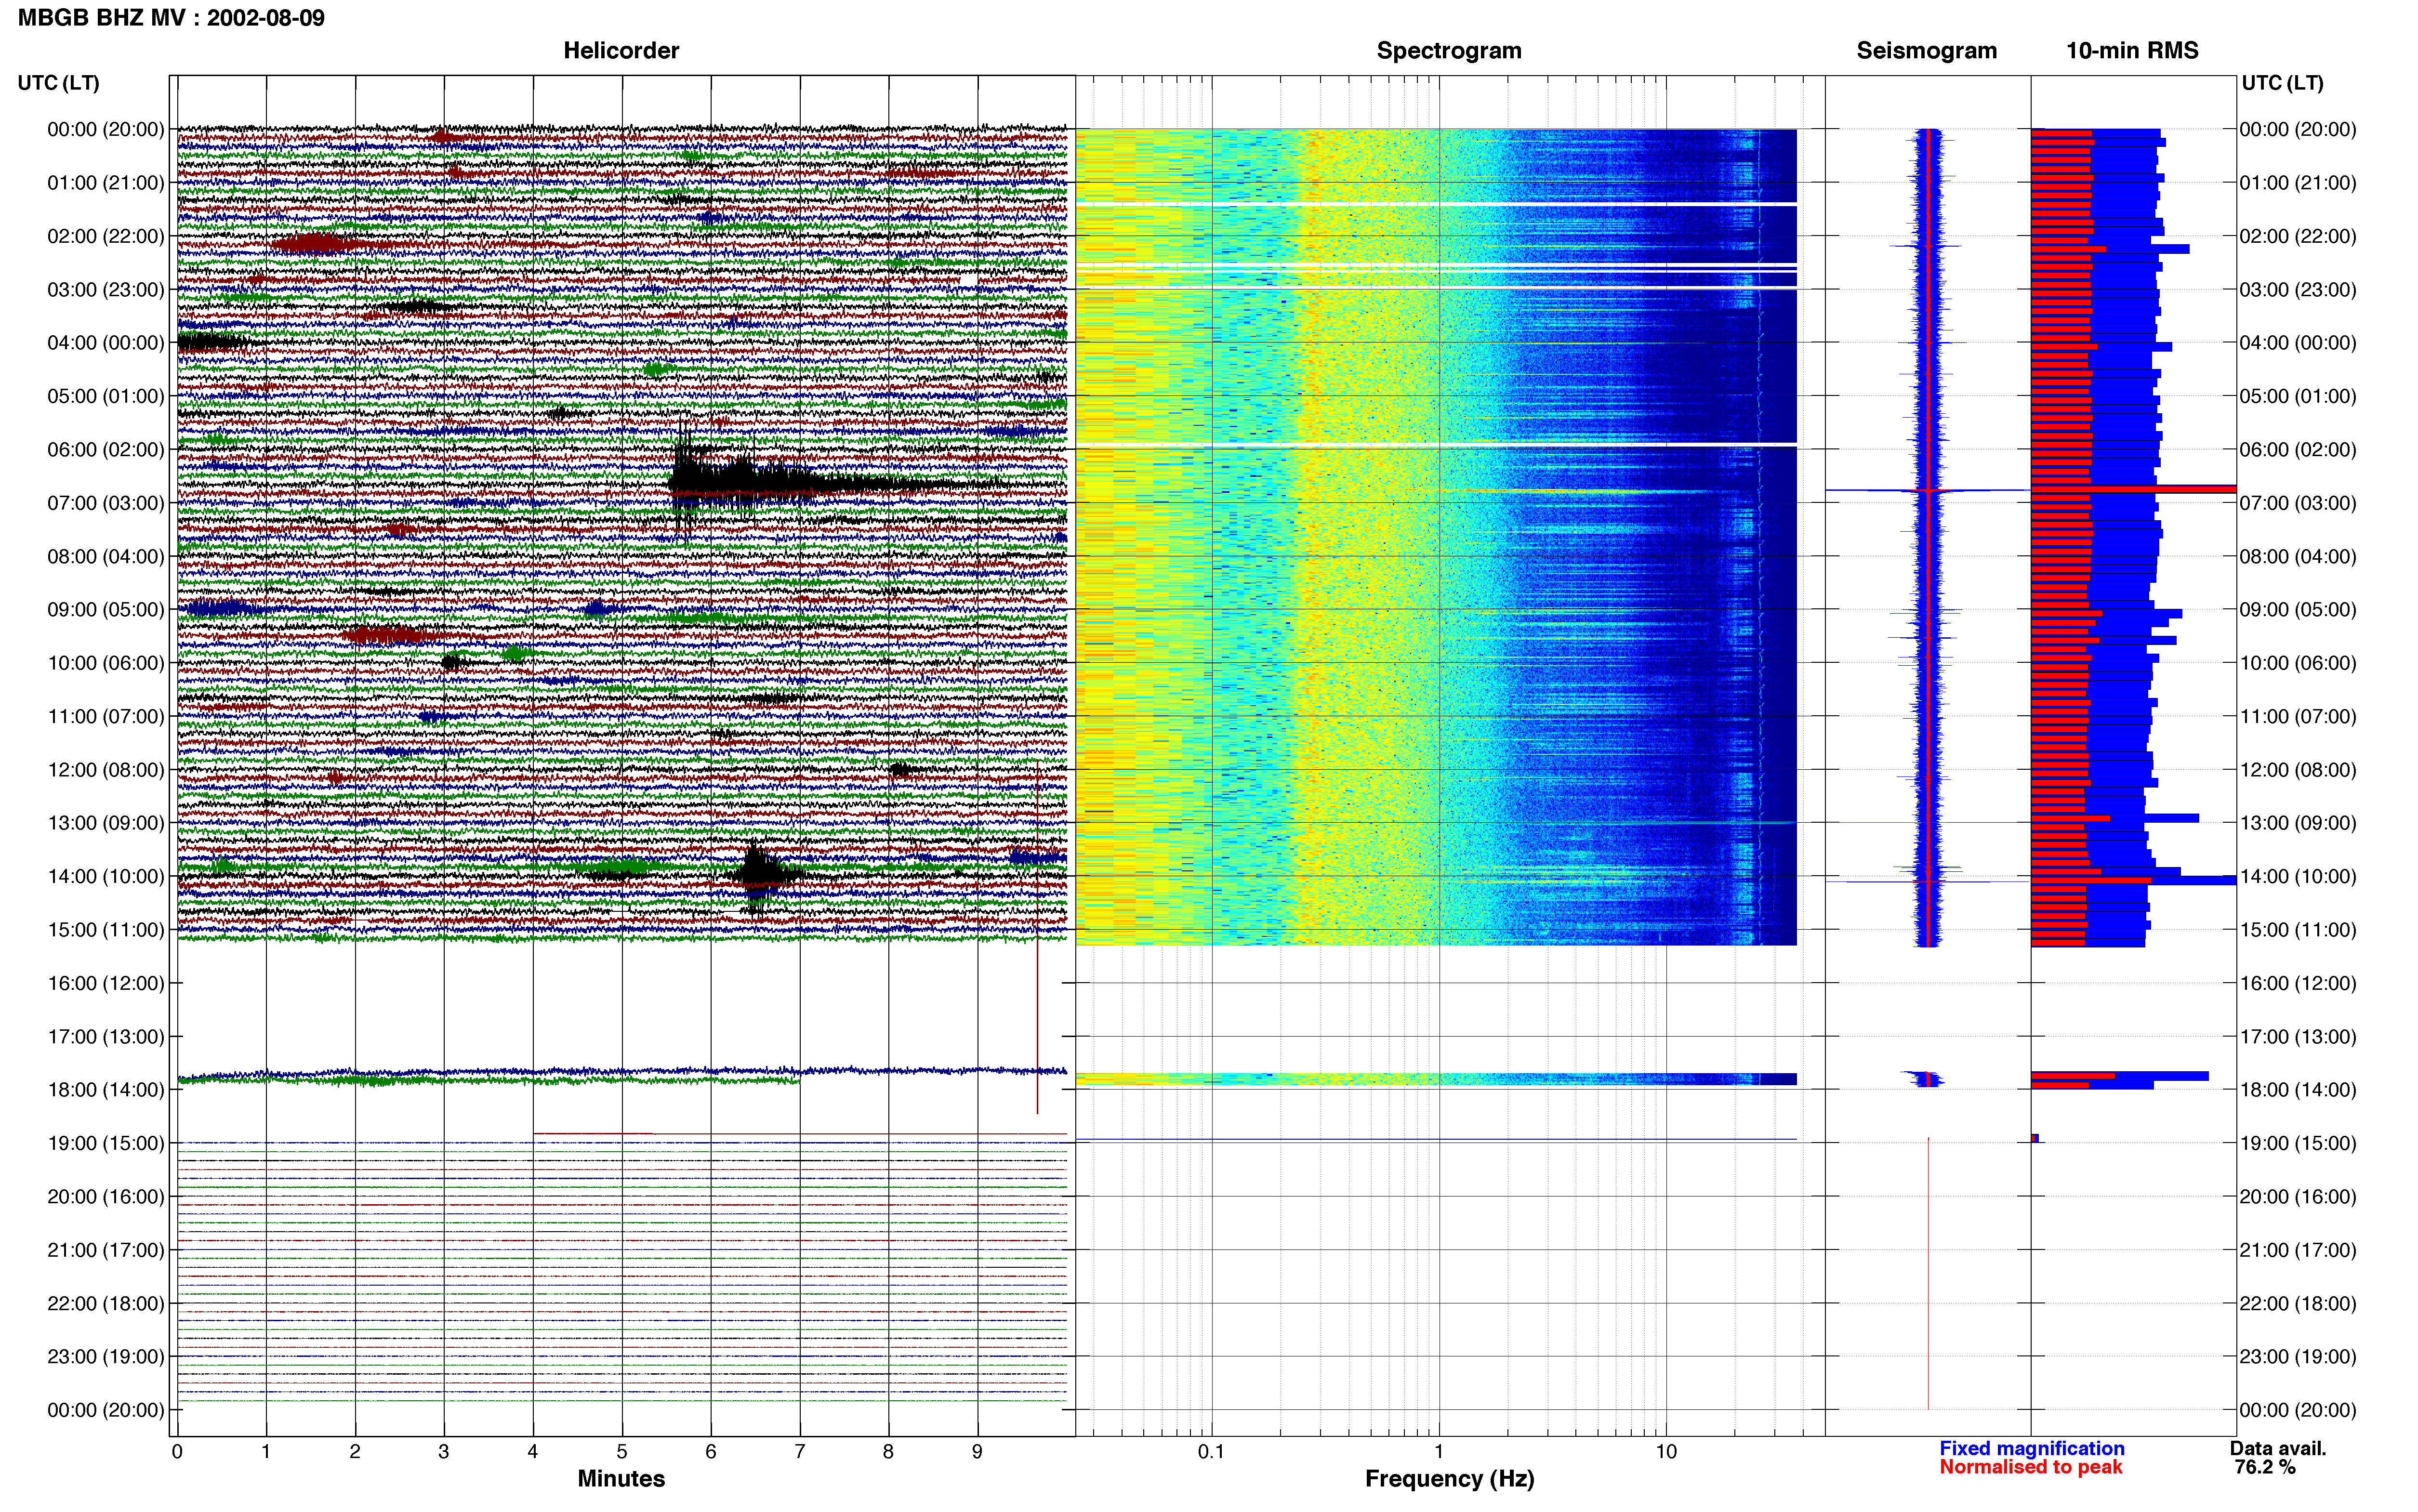Screen dimensions: 2418x1512
Task: Click the left 19:00 (15:00) time label
Action: (106, 1143)
